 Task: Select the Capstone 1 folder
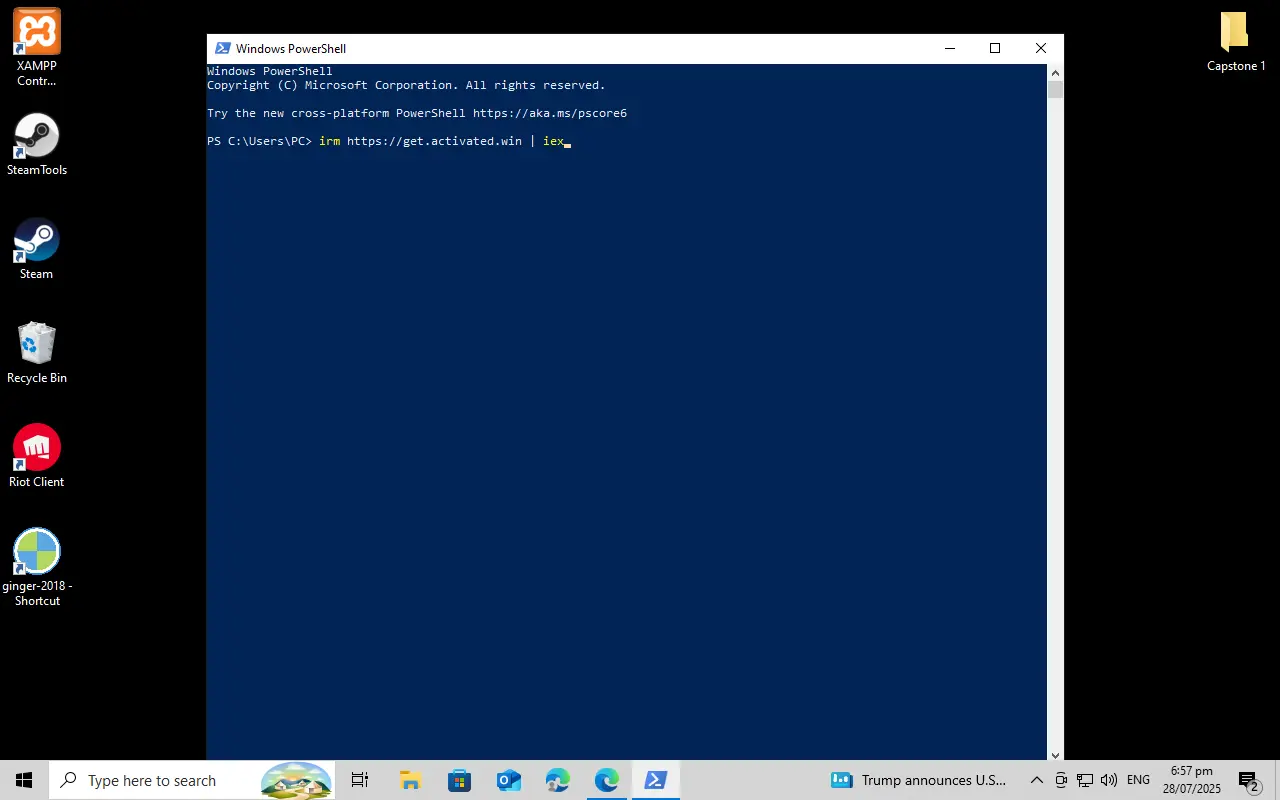[1236, 42]
